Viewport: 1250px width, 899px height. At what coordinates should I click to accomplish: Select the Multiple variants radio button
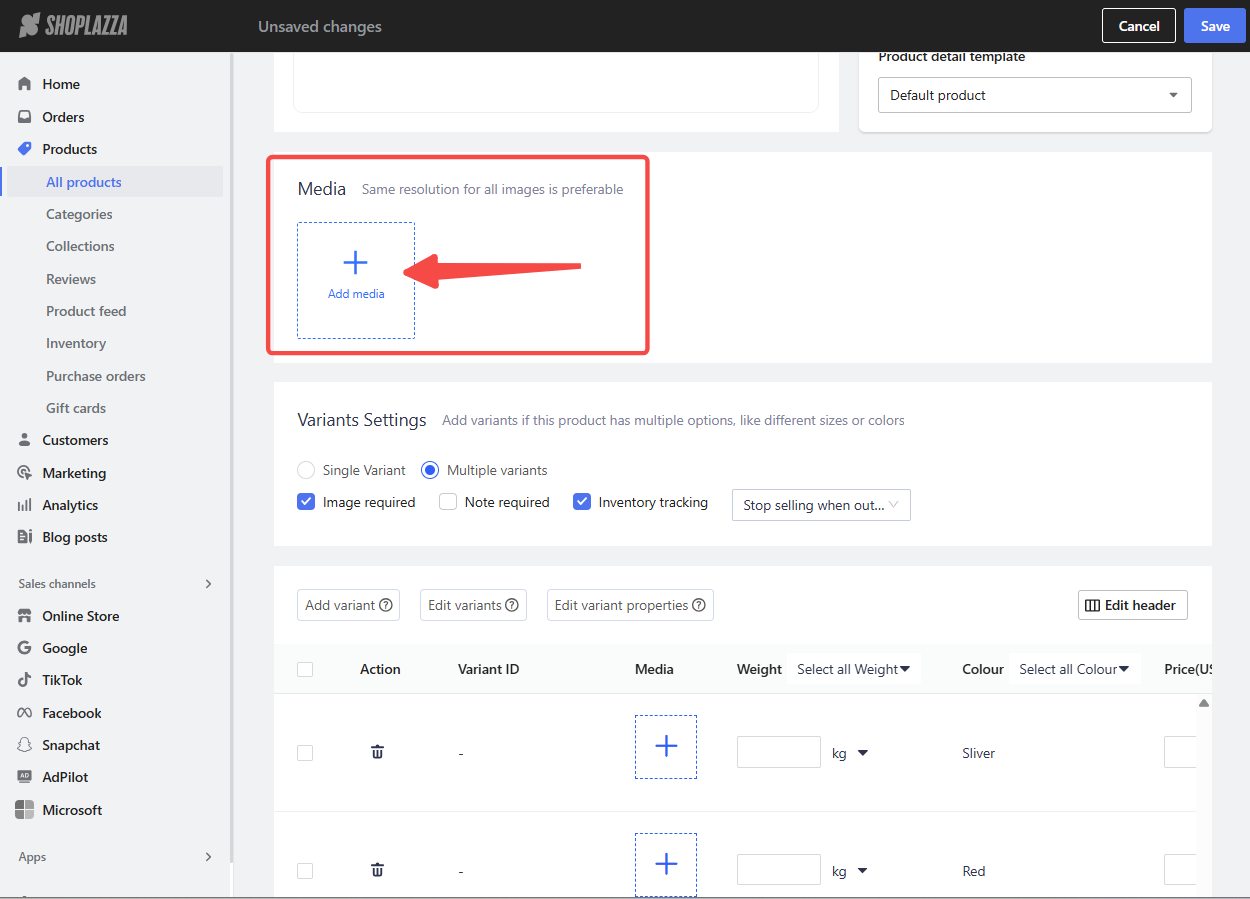[x=430, y=470]
